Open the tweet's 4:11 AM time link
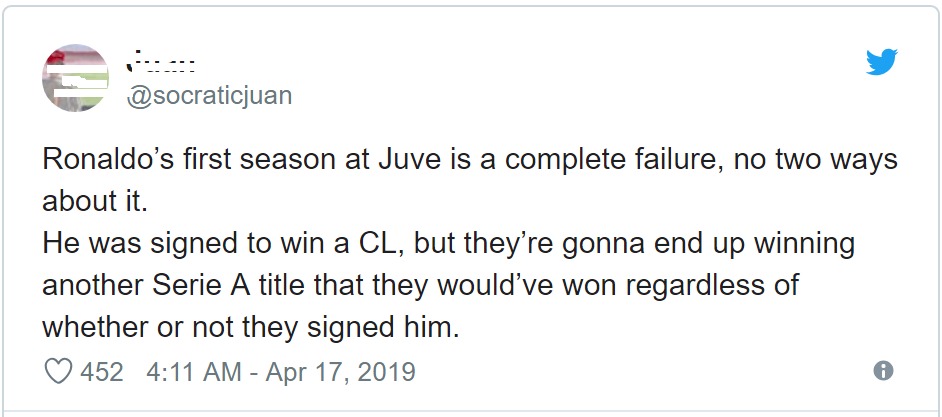This screenshot has width=942, height=417. (193, 372)
